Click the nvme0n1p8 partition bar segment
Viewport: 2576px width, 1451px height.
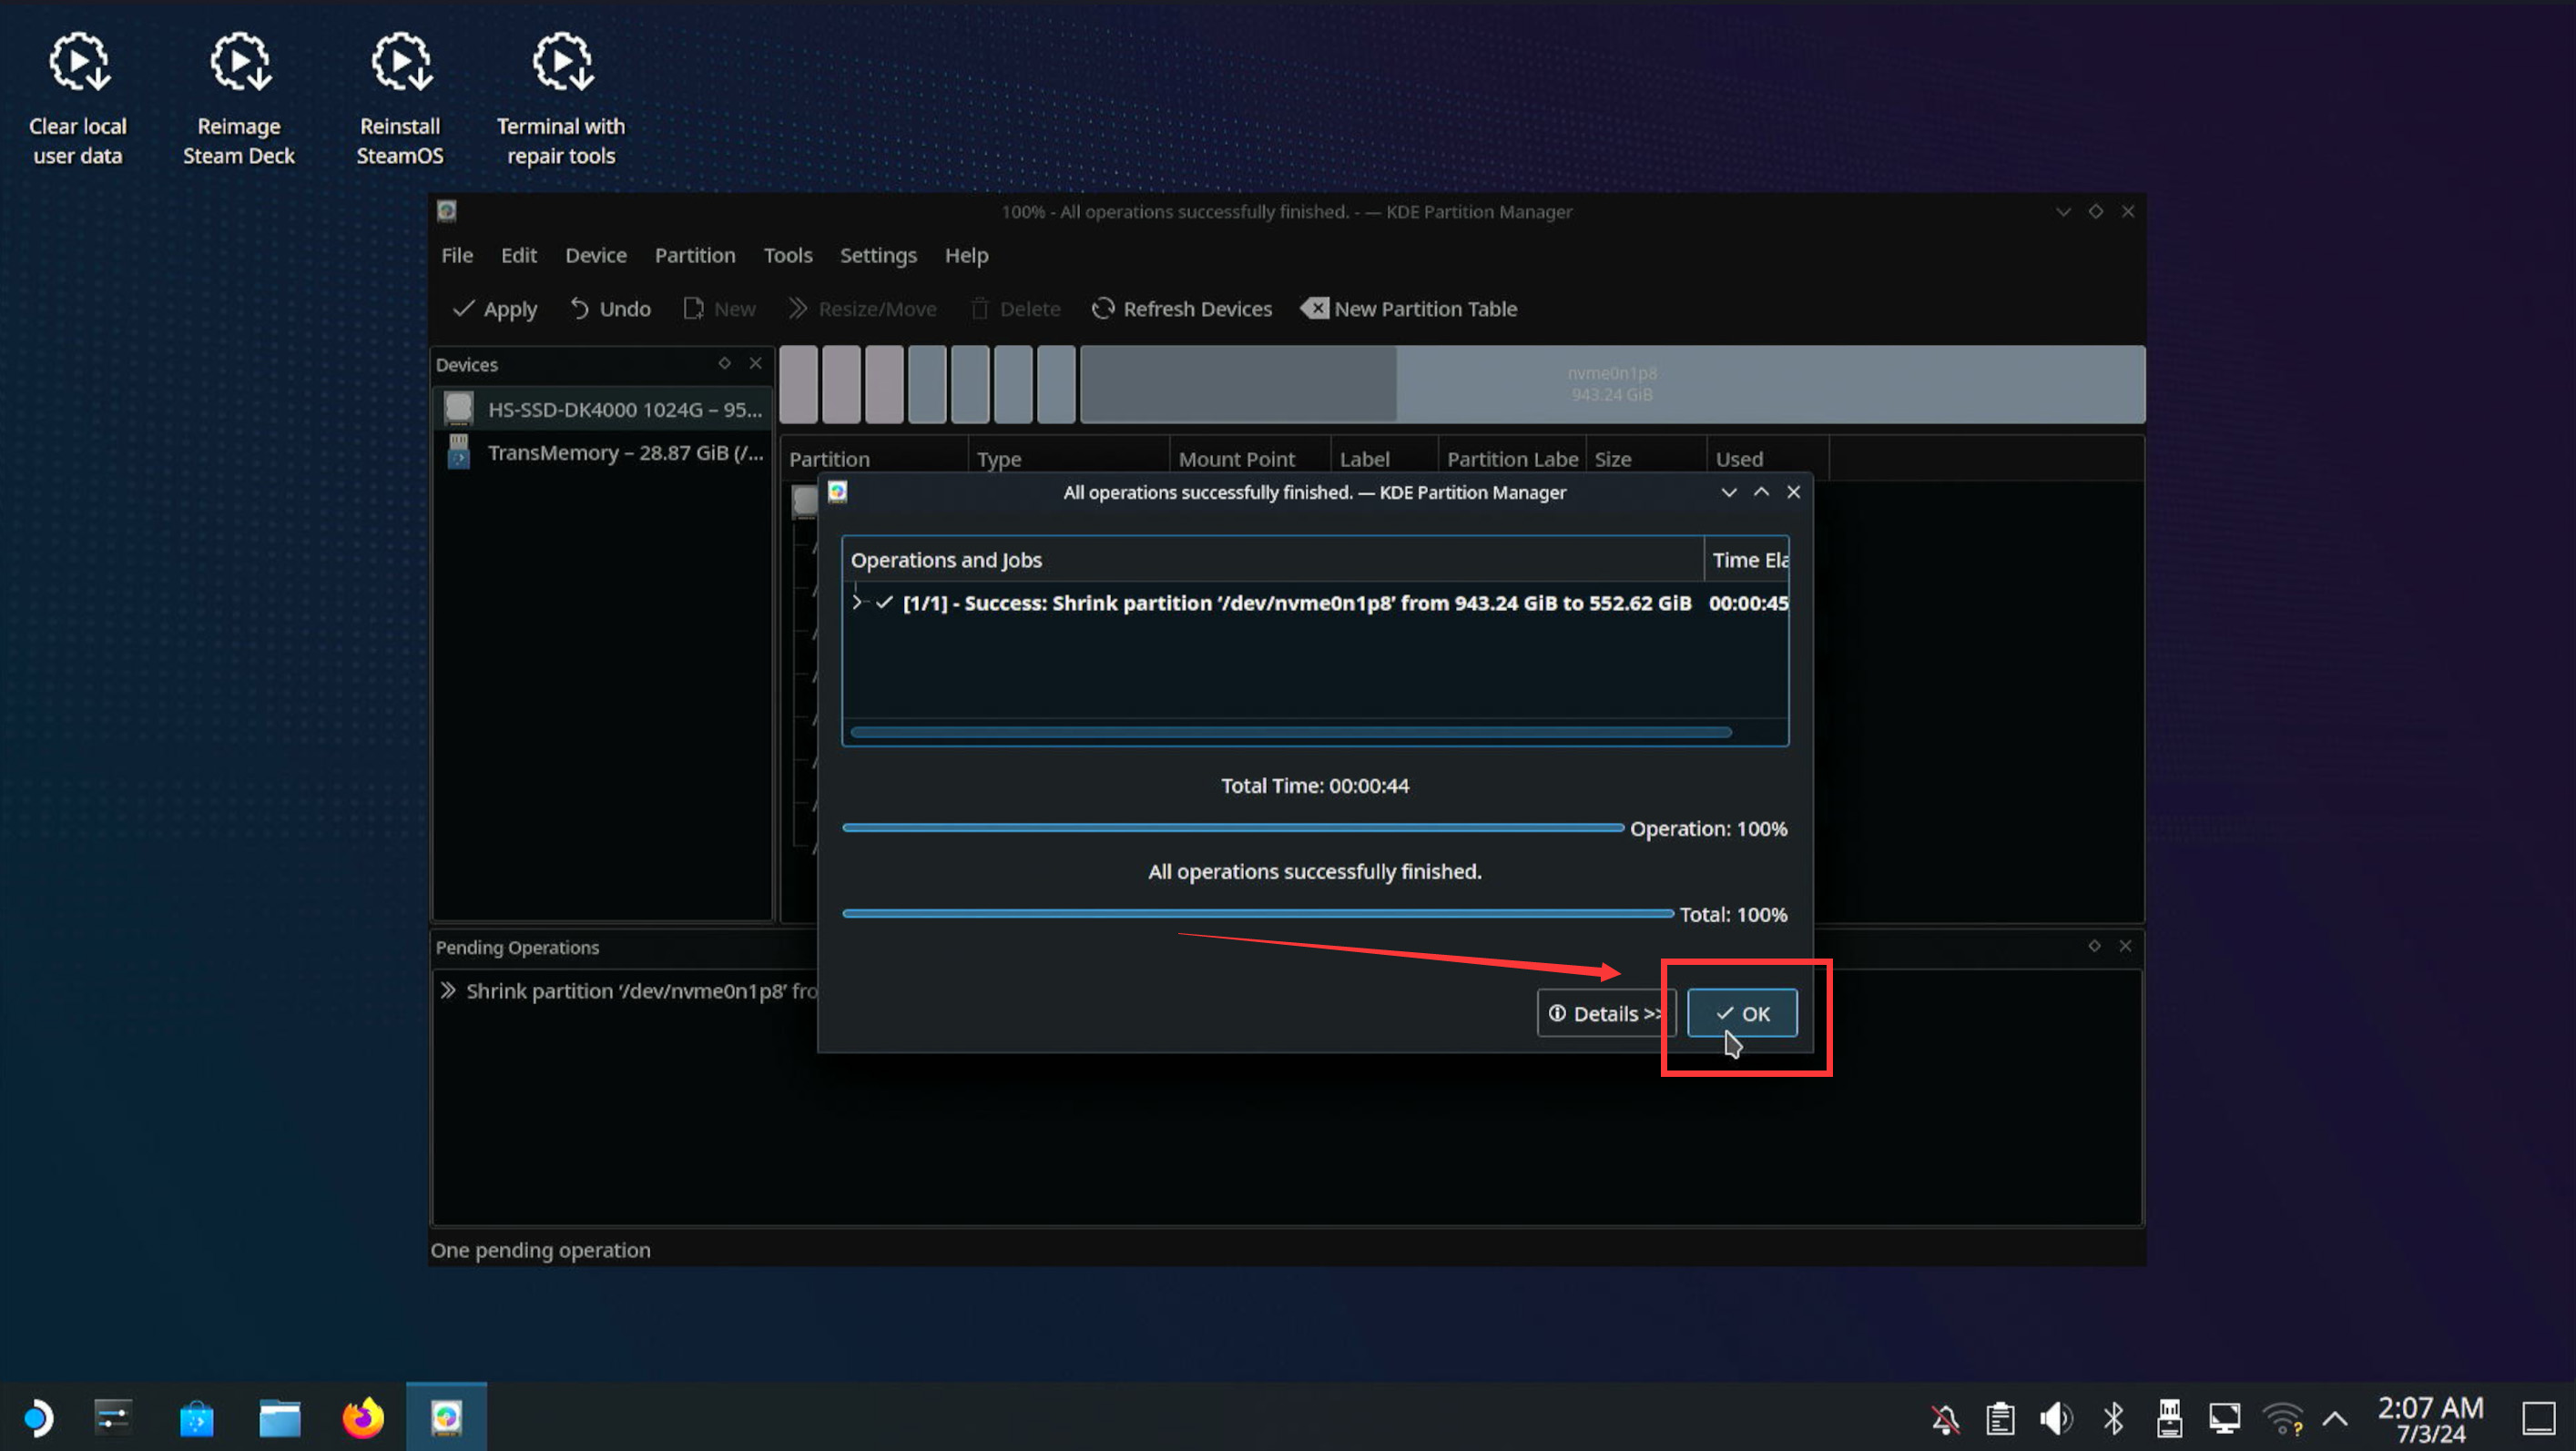[x=1611, y=384]
